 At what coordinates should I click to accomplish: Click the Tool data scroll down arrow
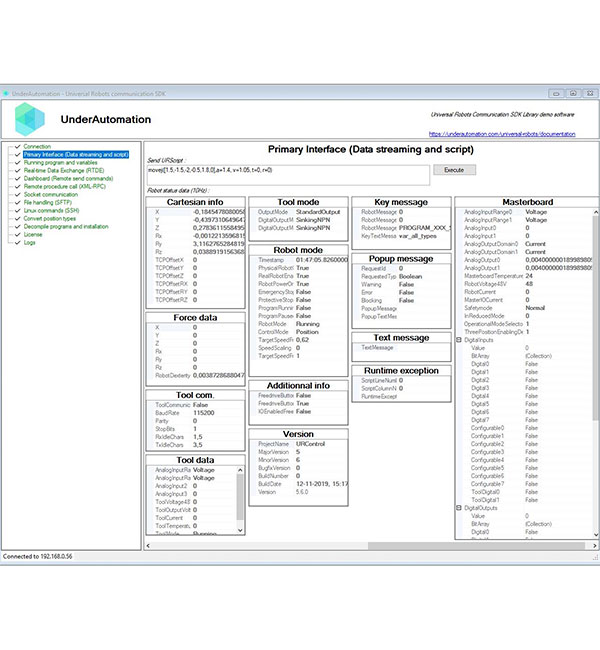pos(240,530)
